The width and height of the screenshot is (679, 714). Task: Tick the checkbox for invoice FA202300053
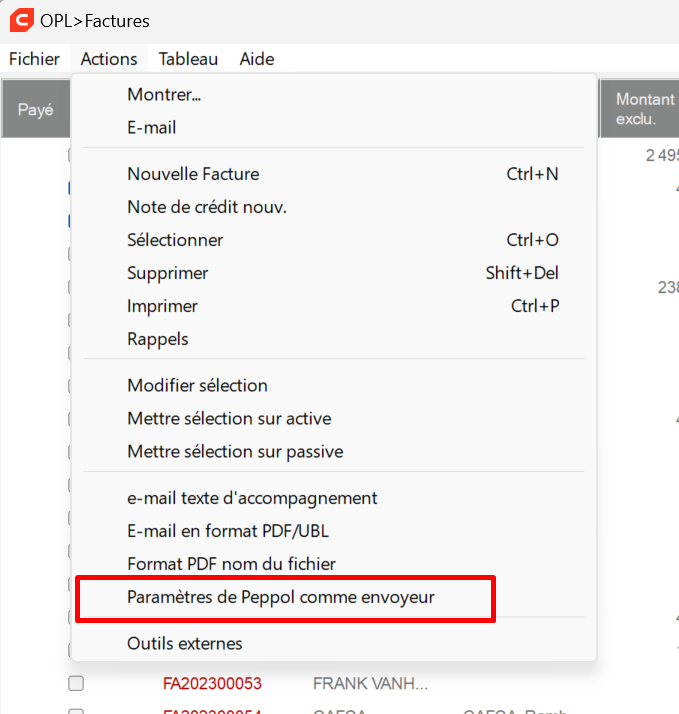76,683
